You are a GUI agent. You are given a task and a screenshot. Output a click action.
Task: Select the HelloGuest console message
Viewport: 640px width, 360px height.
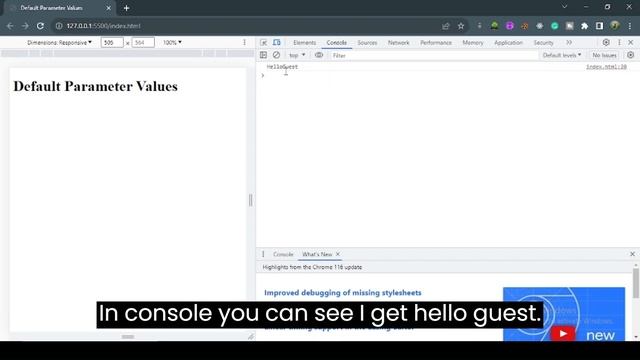(x=282, y=67)
